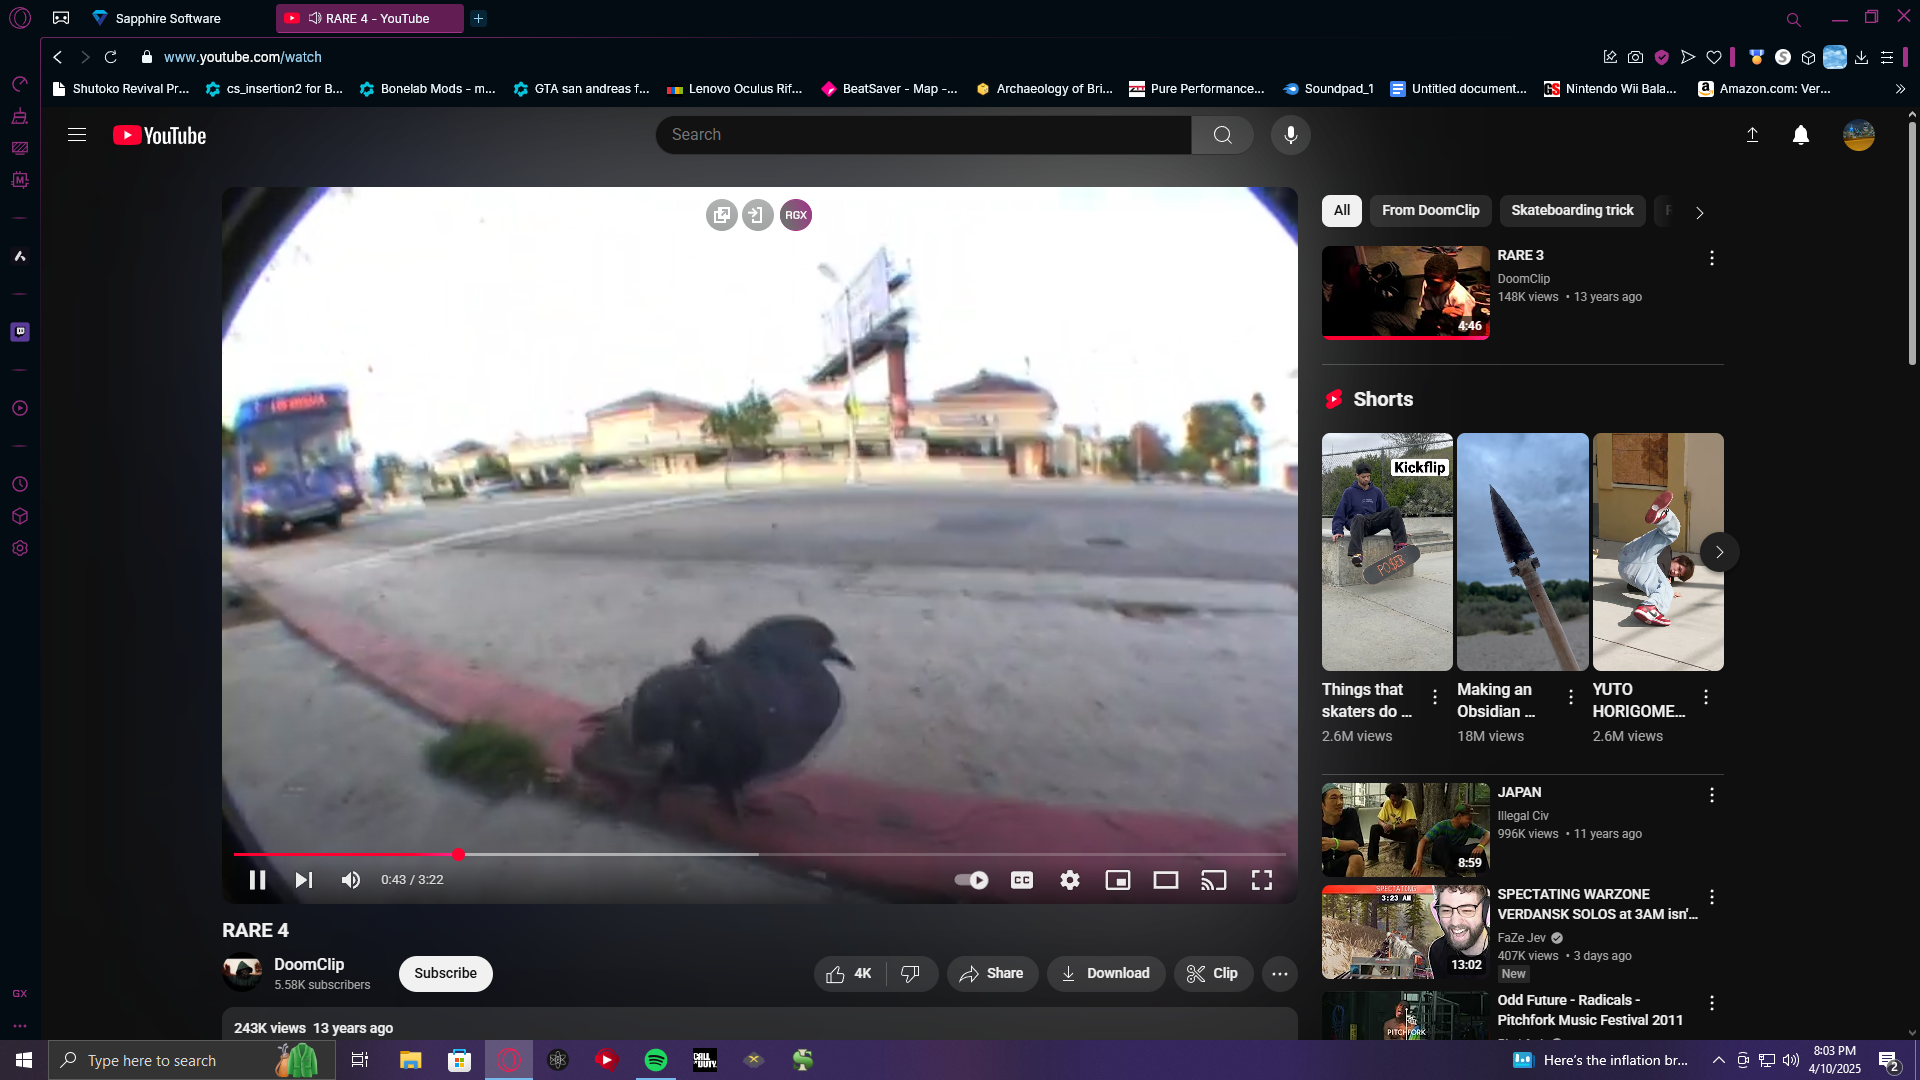Select the Skateboarding trick chip

[x=1571, y=210]
